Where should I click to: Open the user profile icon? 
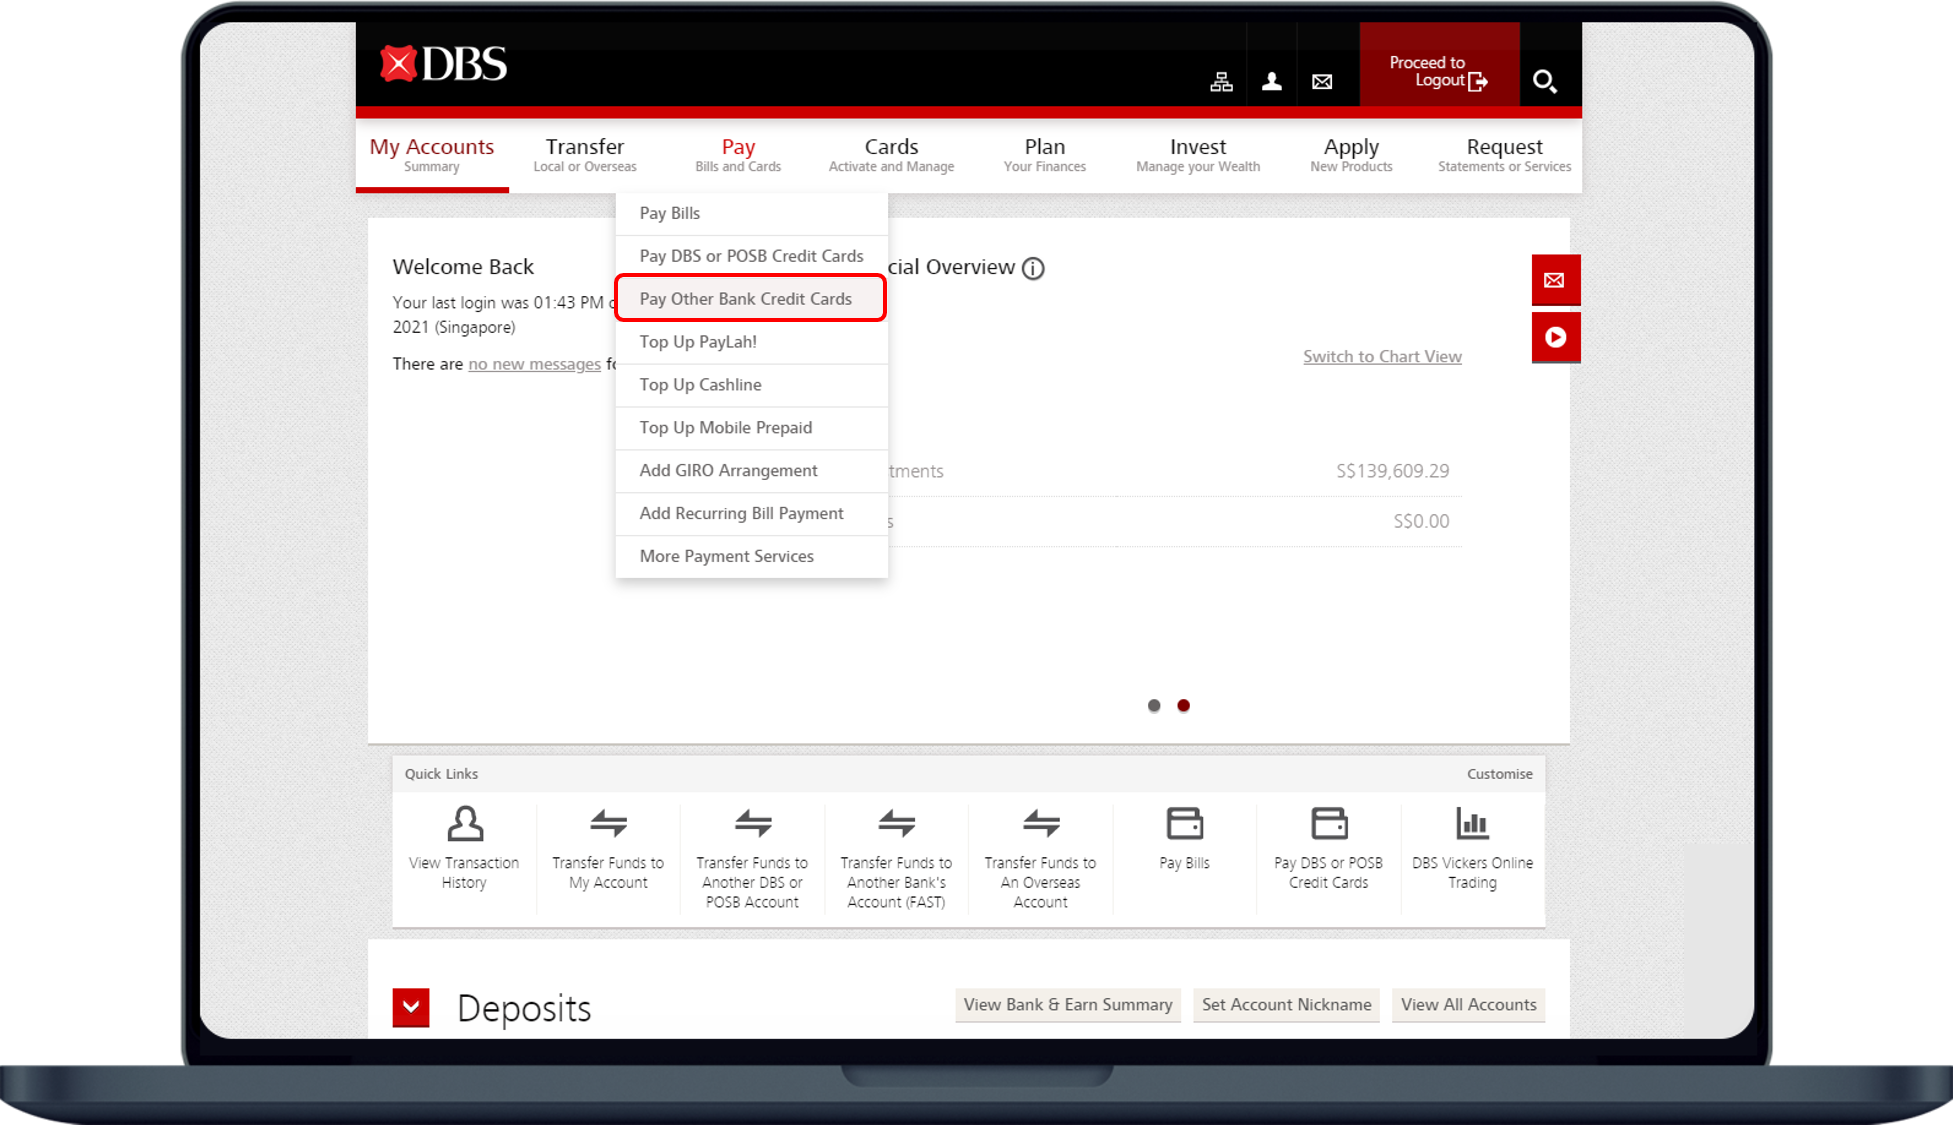click(x=1271, y=82)
